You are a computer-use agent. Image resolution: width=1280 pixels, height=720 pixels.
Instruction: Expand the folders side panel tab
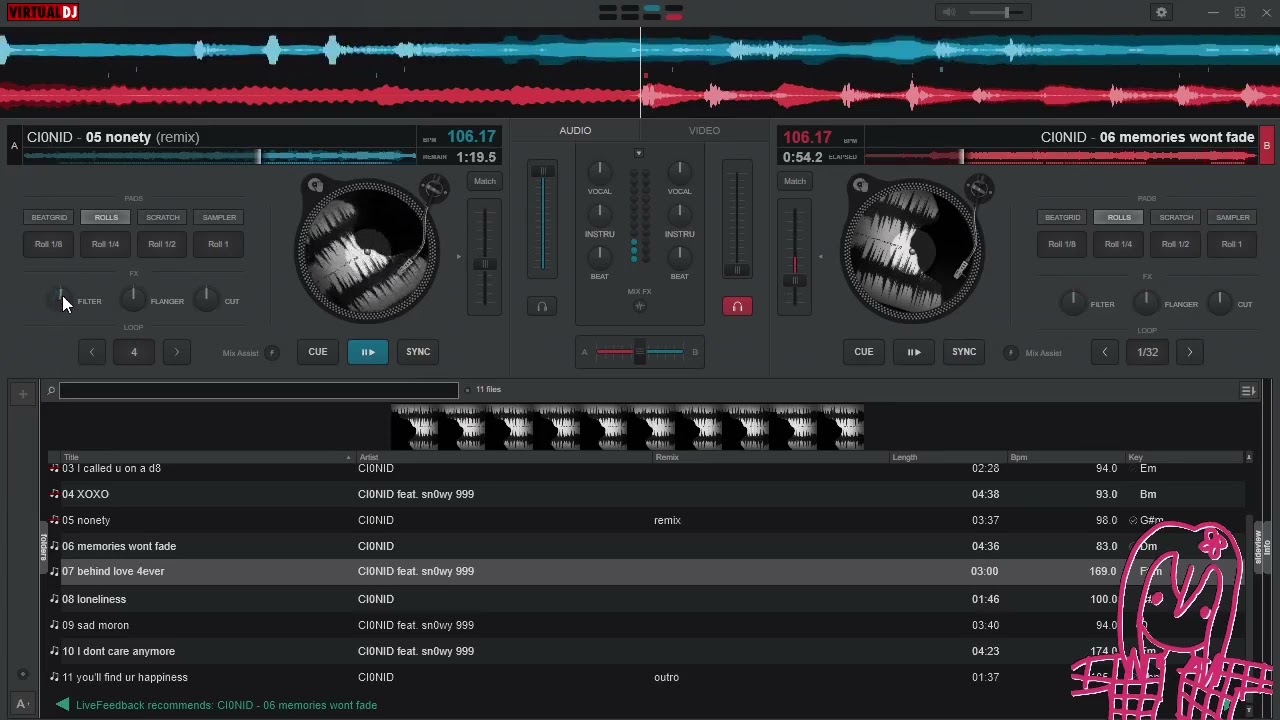(43, 547)
